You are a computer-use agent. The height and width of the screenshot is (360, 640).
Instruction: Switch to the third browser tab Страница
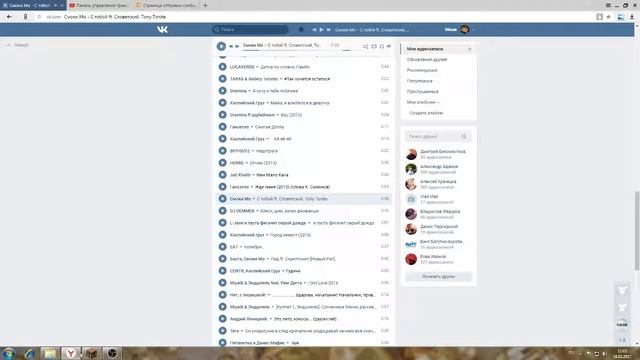click(166, 5)
